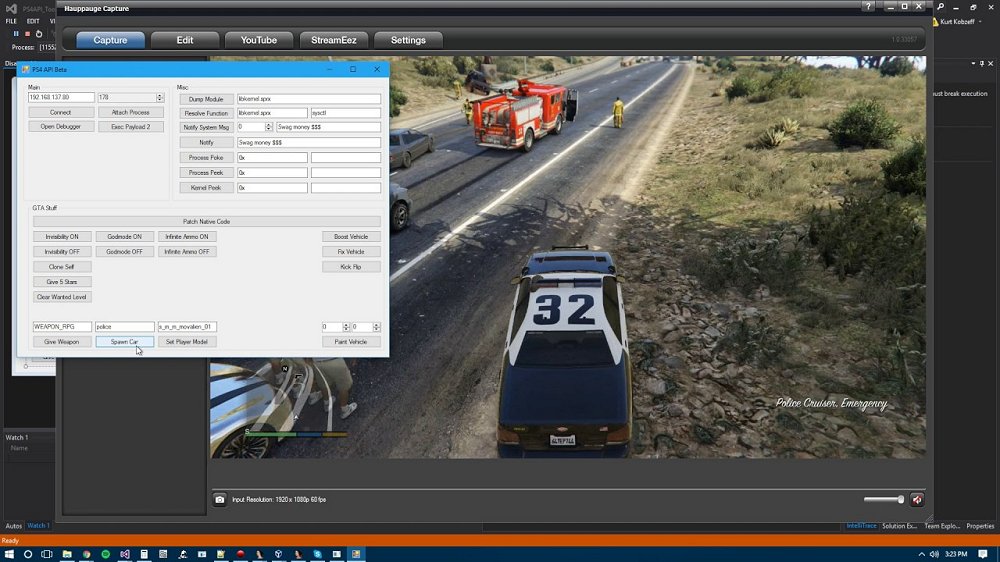This screenshot has width=1000, height=562.
Task: Click the IP address field 192.168.137.80
Action: point(61,98)
